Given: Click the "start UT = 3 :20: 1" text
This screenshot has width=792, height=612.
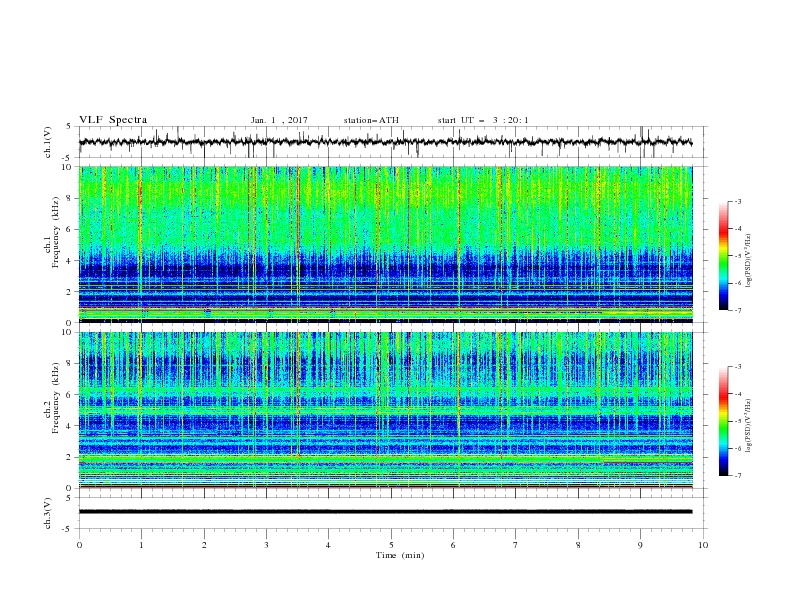Looking at the screenshot, I should [x=483, y=120].
